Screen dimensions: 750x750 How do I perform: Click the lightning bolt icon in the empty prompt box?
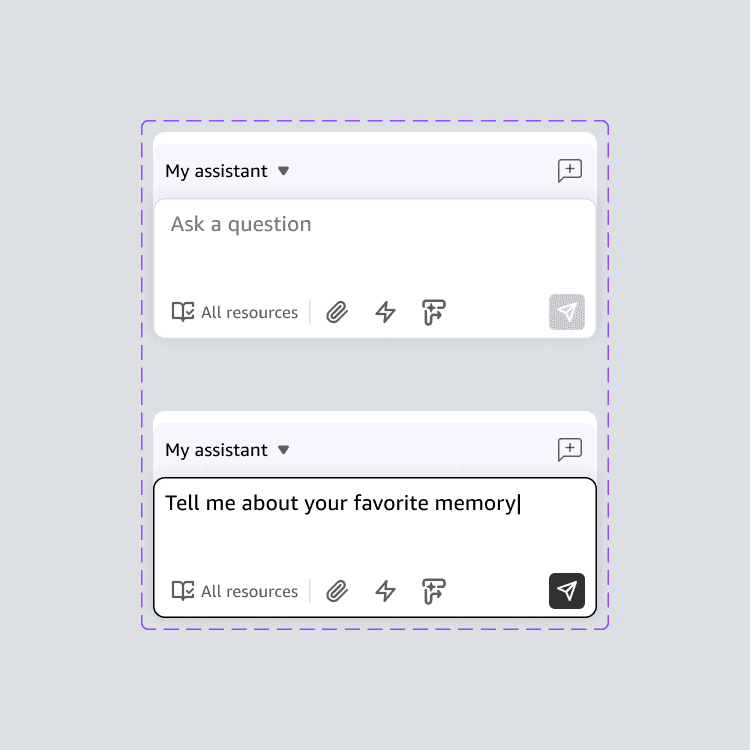385,312
